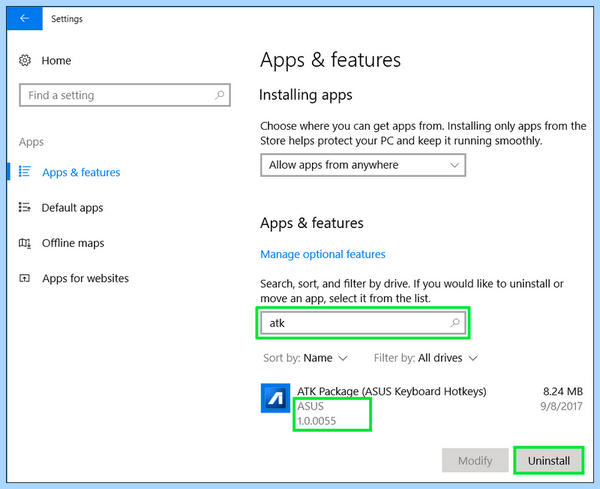Go to Default apps section

click(x=72, y=208)
